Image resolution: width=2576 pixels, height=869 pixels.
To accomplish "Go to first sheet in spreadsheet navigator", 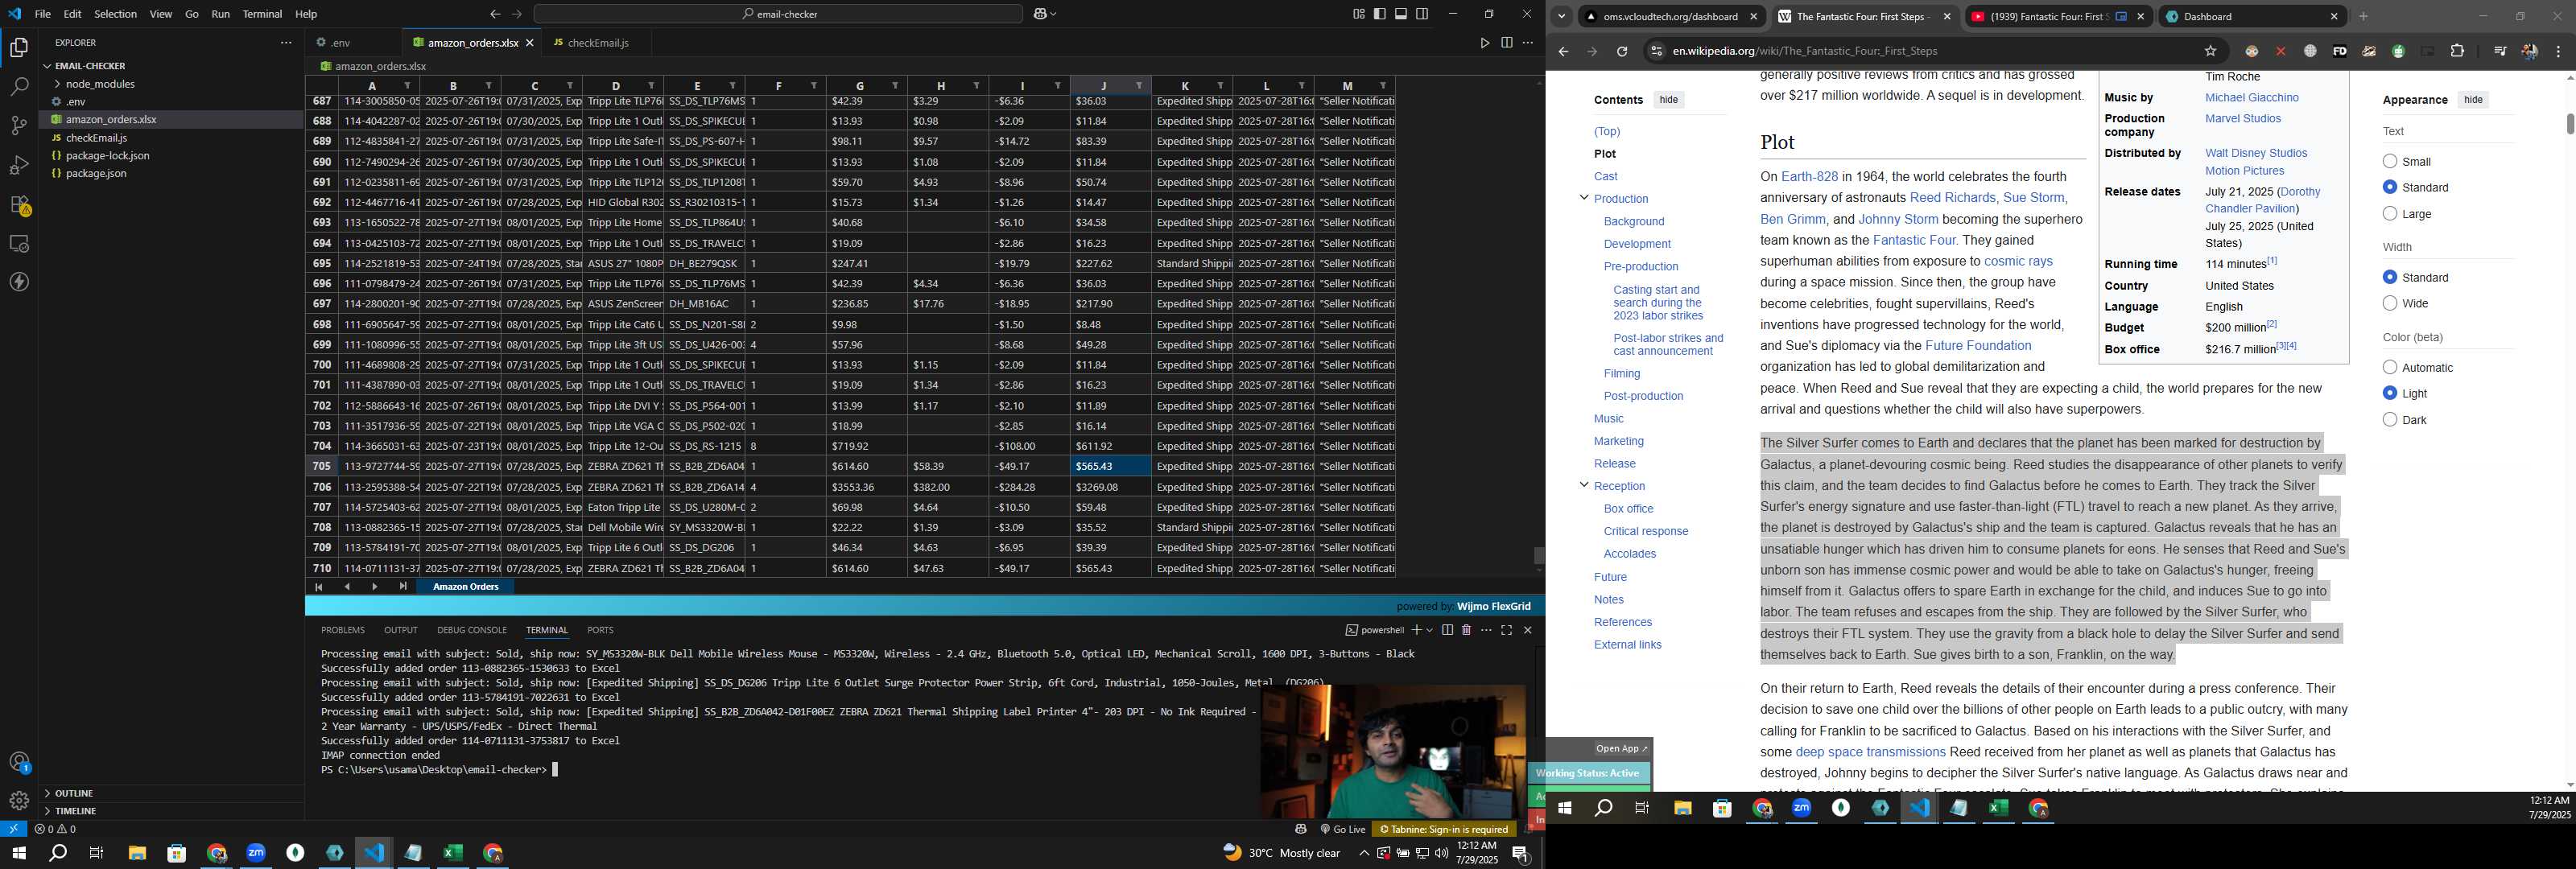I will click(318, 587).
